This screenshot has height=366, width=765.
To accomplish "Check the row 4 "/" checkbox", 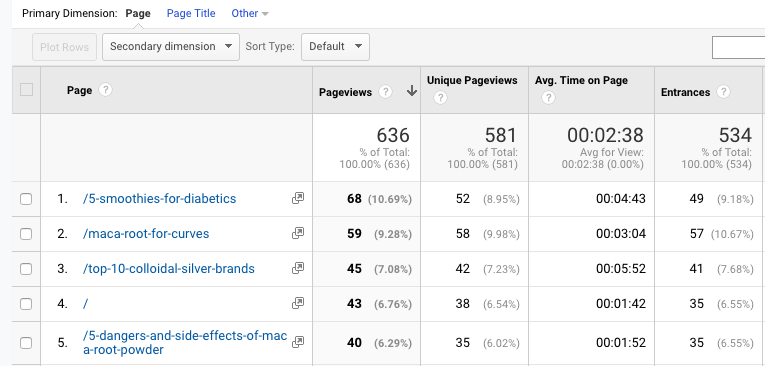I will pos(26,304).
